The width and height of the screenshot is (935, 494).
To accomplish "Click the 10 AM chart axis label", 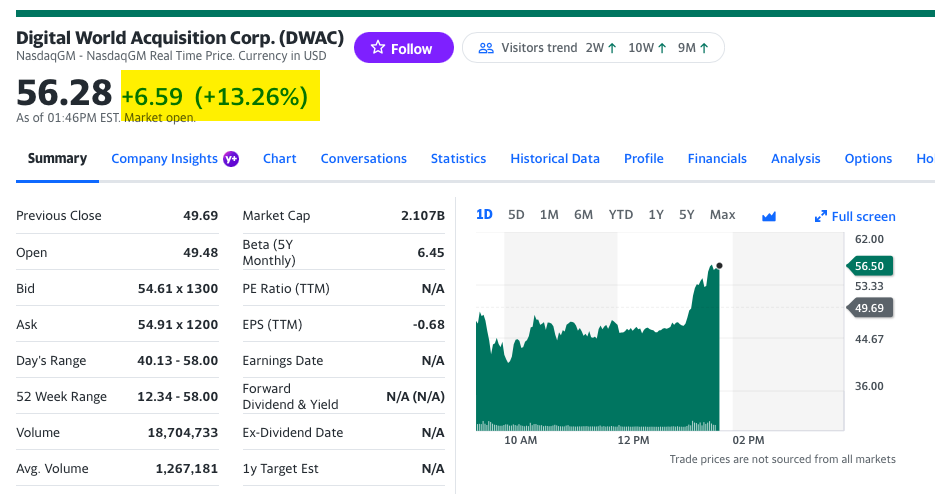I will (x=521, y=440).
